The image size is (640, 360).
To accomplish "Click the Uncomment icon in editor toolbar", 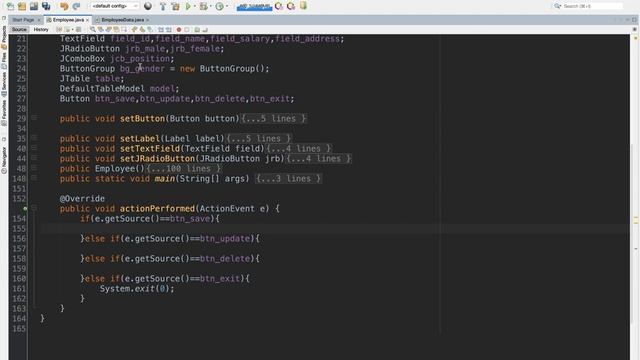I will click(x=205, y=29).
